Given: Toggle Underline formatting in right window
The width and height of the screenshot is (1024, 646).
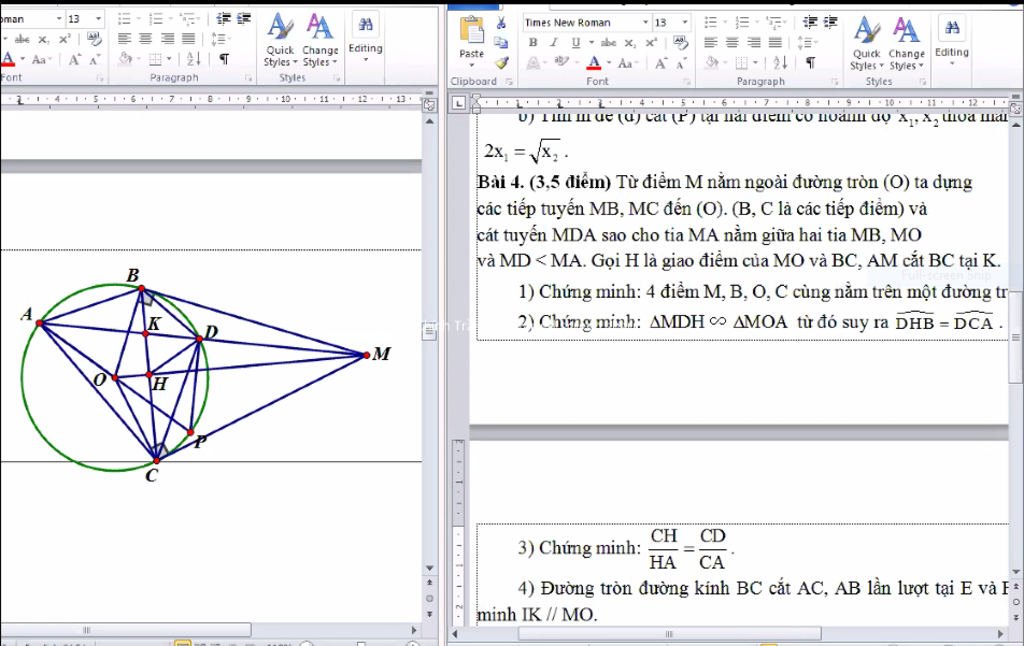Looking at the screenshot, I should click(575, 42).
